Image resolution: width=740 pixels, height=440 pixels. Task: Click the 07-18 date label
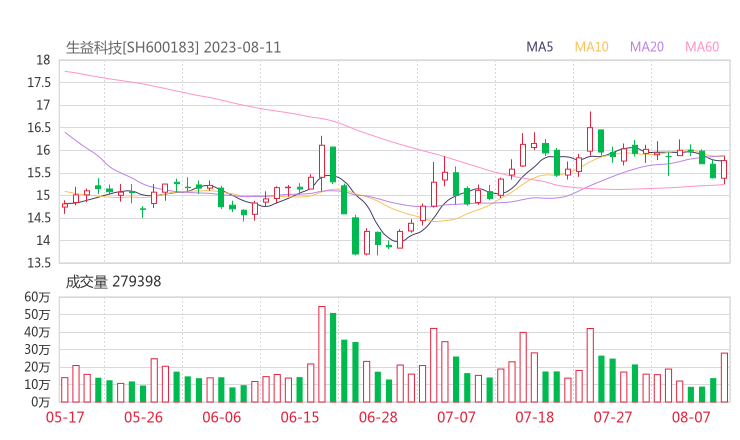coord(534,417)
